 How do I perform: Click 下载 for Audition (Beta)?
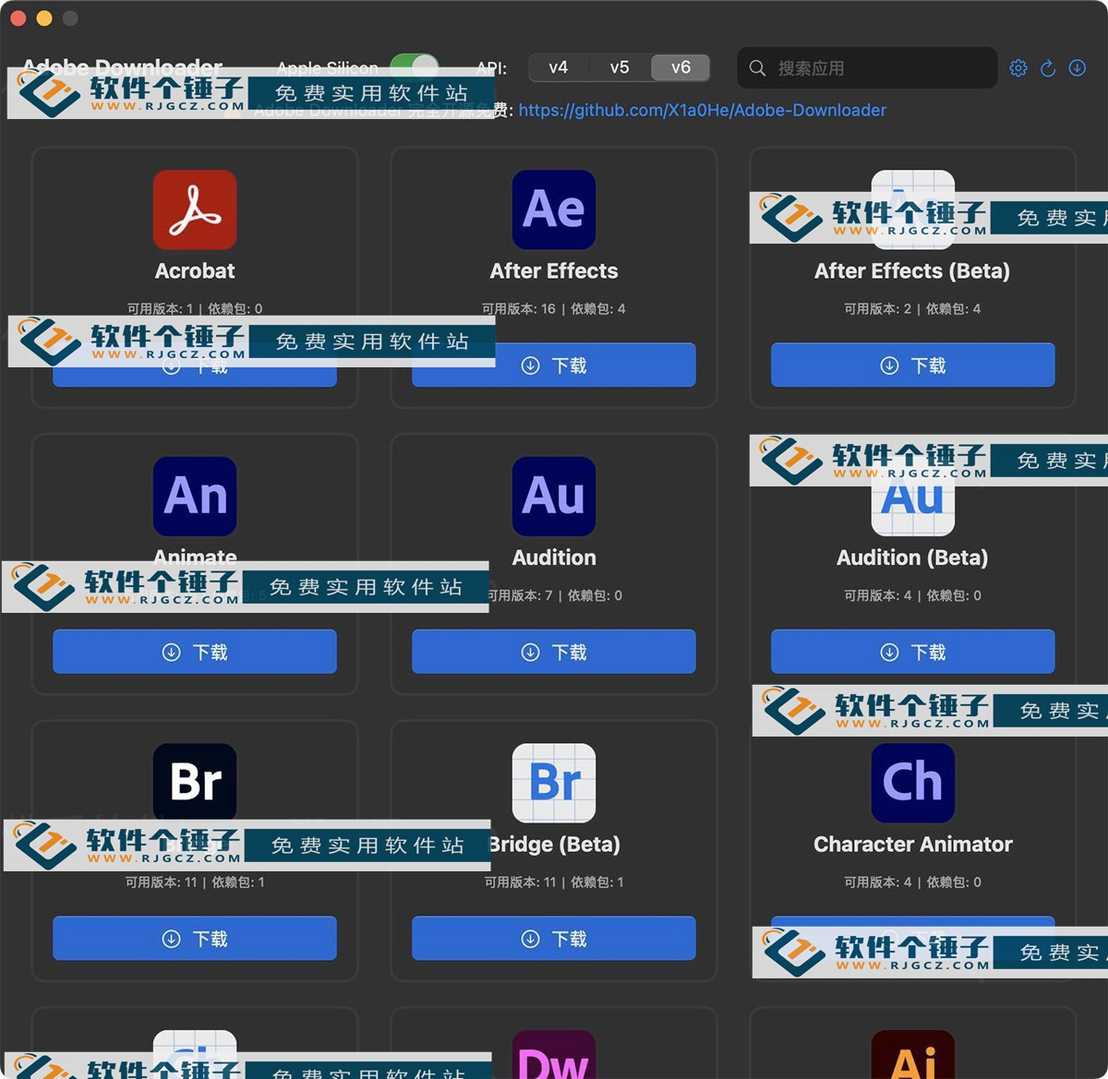pyautogui.click(x=913, y=651)
